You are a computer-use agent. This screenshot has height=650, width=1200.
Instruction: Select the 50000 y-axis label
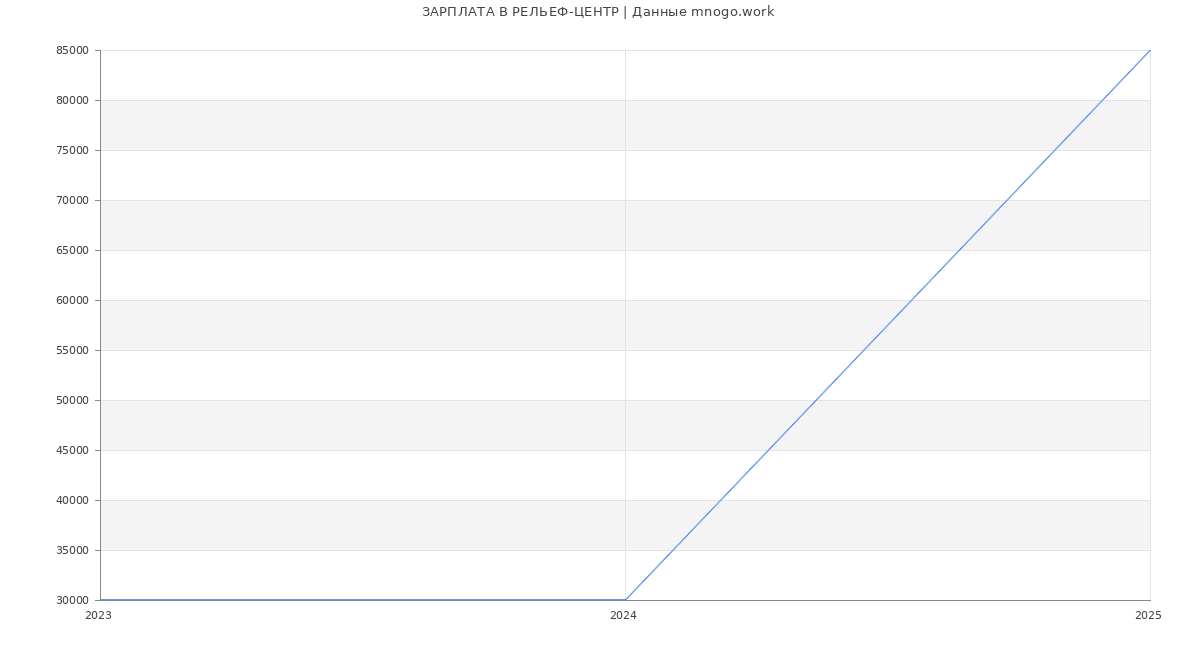72,401
